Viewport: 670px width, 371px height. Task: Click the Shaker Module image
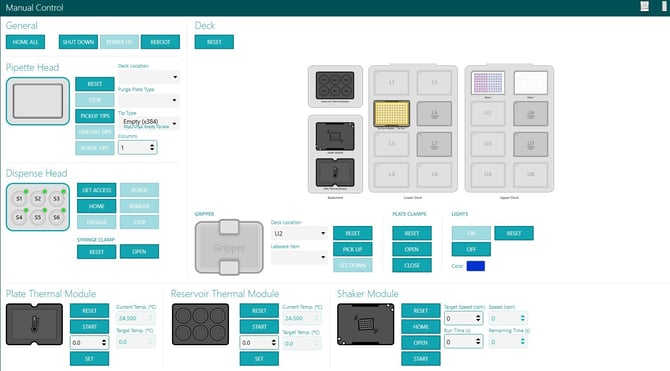[365, 324]
